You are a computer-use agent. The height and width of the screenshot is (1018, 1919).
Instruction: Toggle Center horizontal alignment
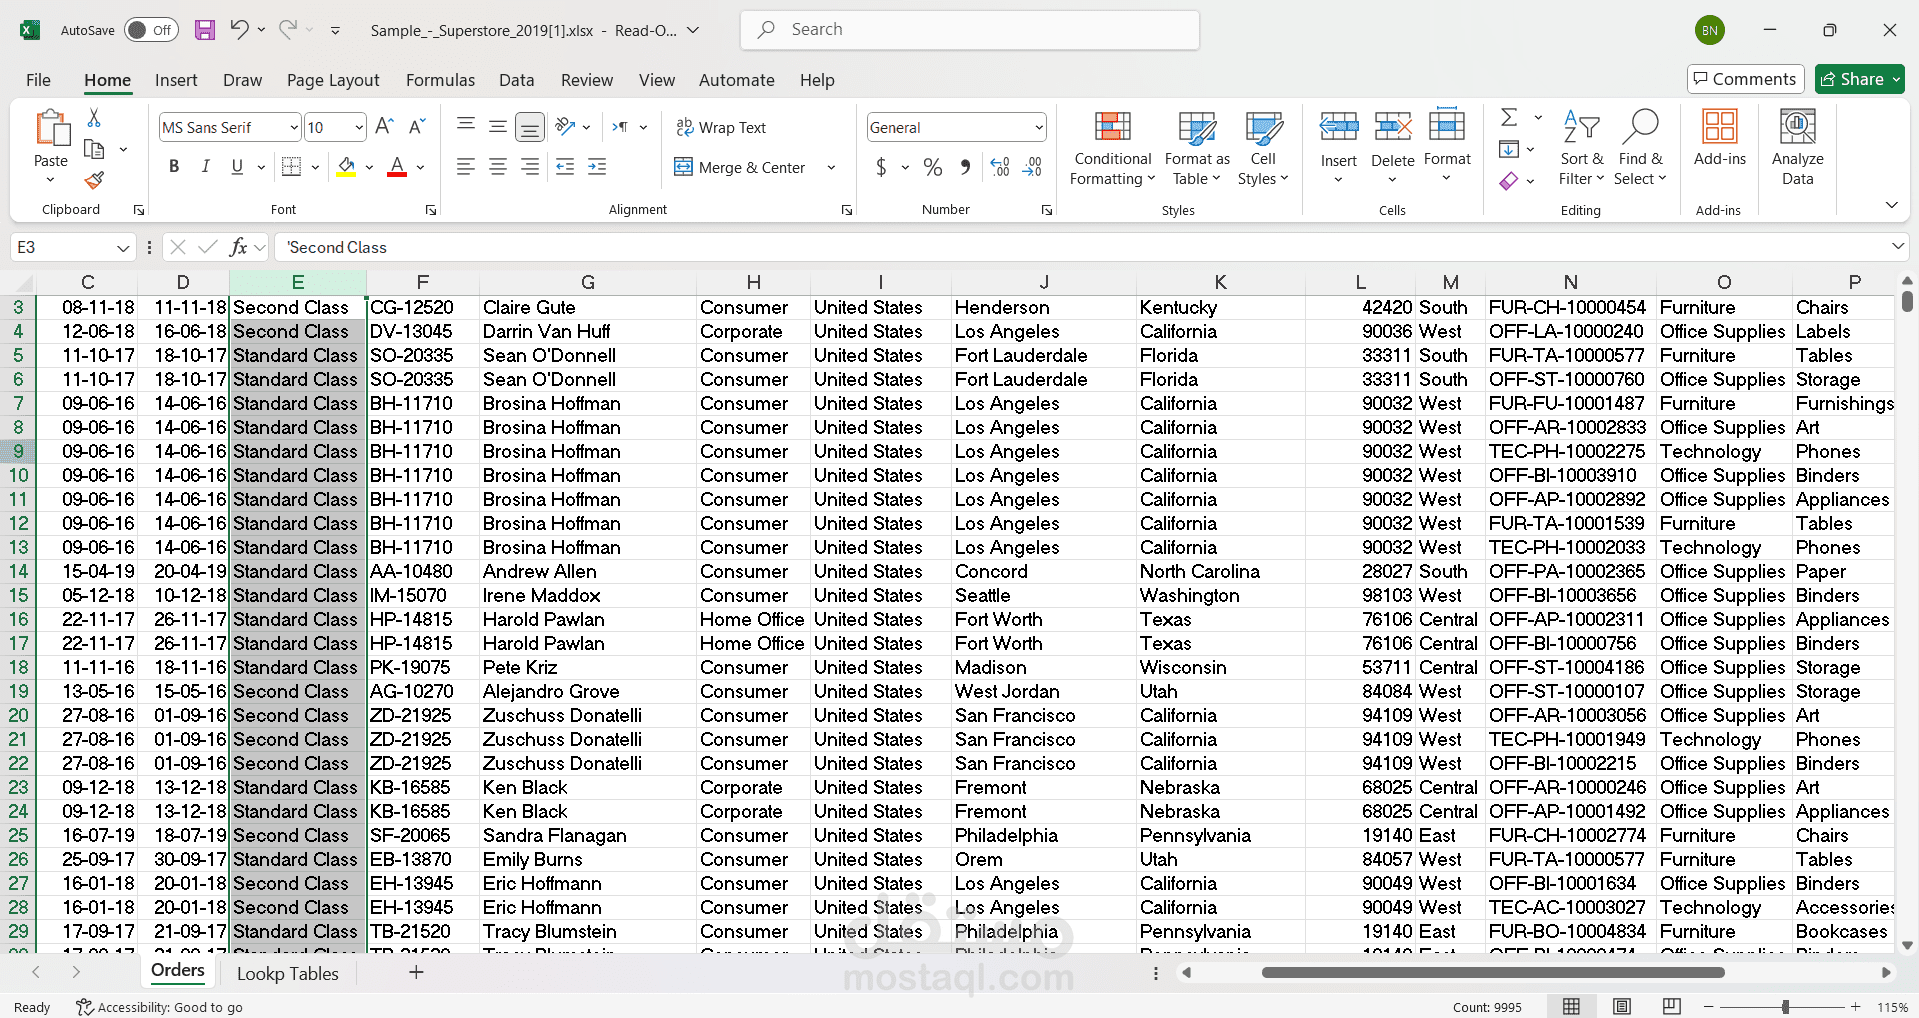pyautogui.click(x=498, y=167)
